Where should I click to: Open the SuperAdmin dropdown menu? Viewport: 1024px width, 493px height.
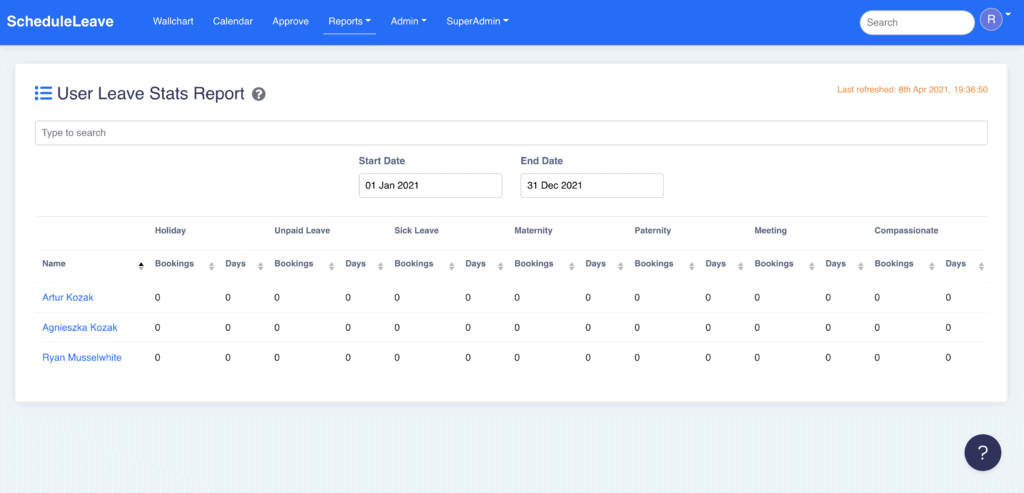(x=477, y=21)
